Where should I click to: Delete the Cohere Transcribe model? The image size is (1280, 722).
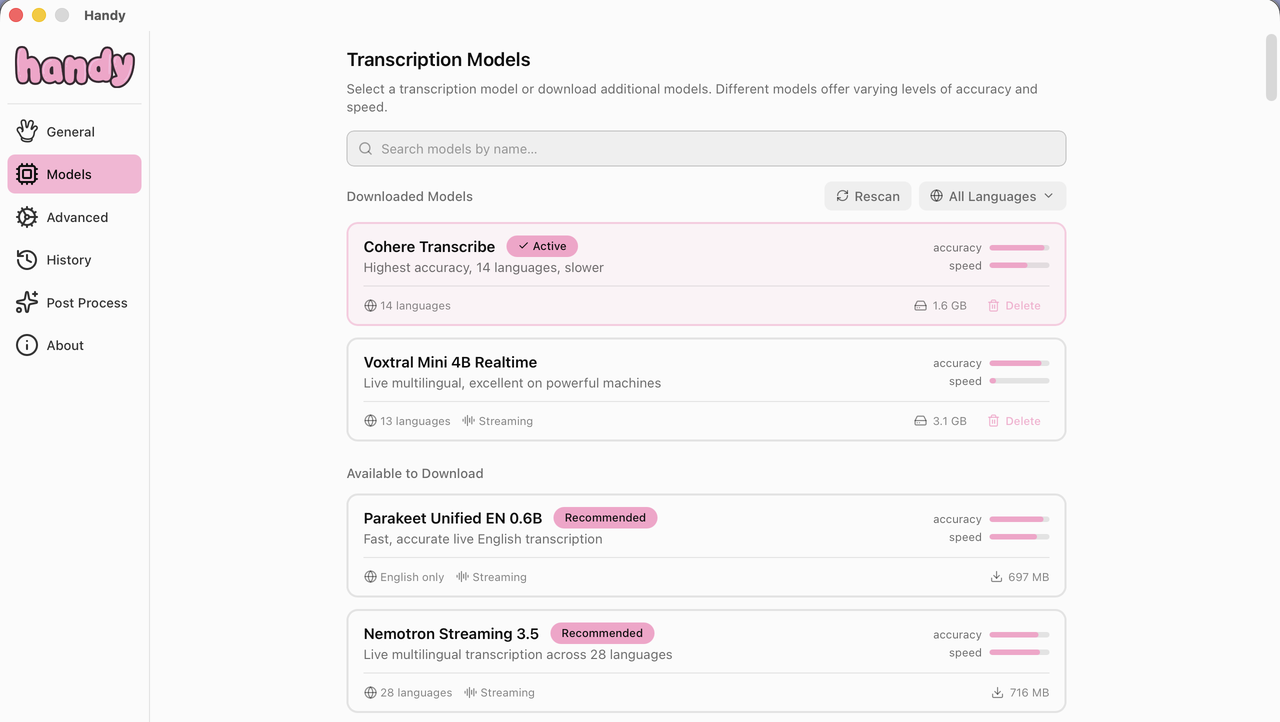1014,306
